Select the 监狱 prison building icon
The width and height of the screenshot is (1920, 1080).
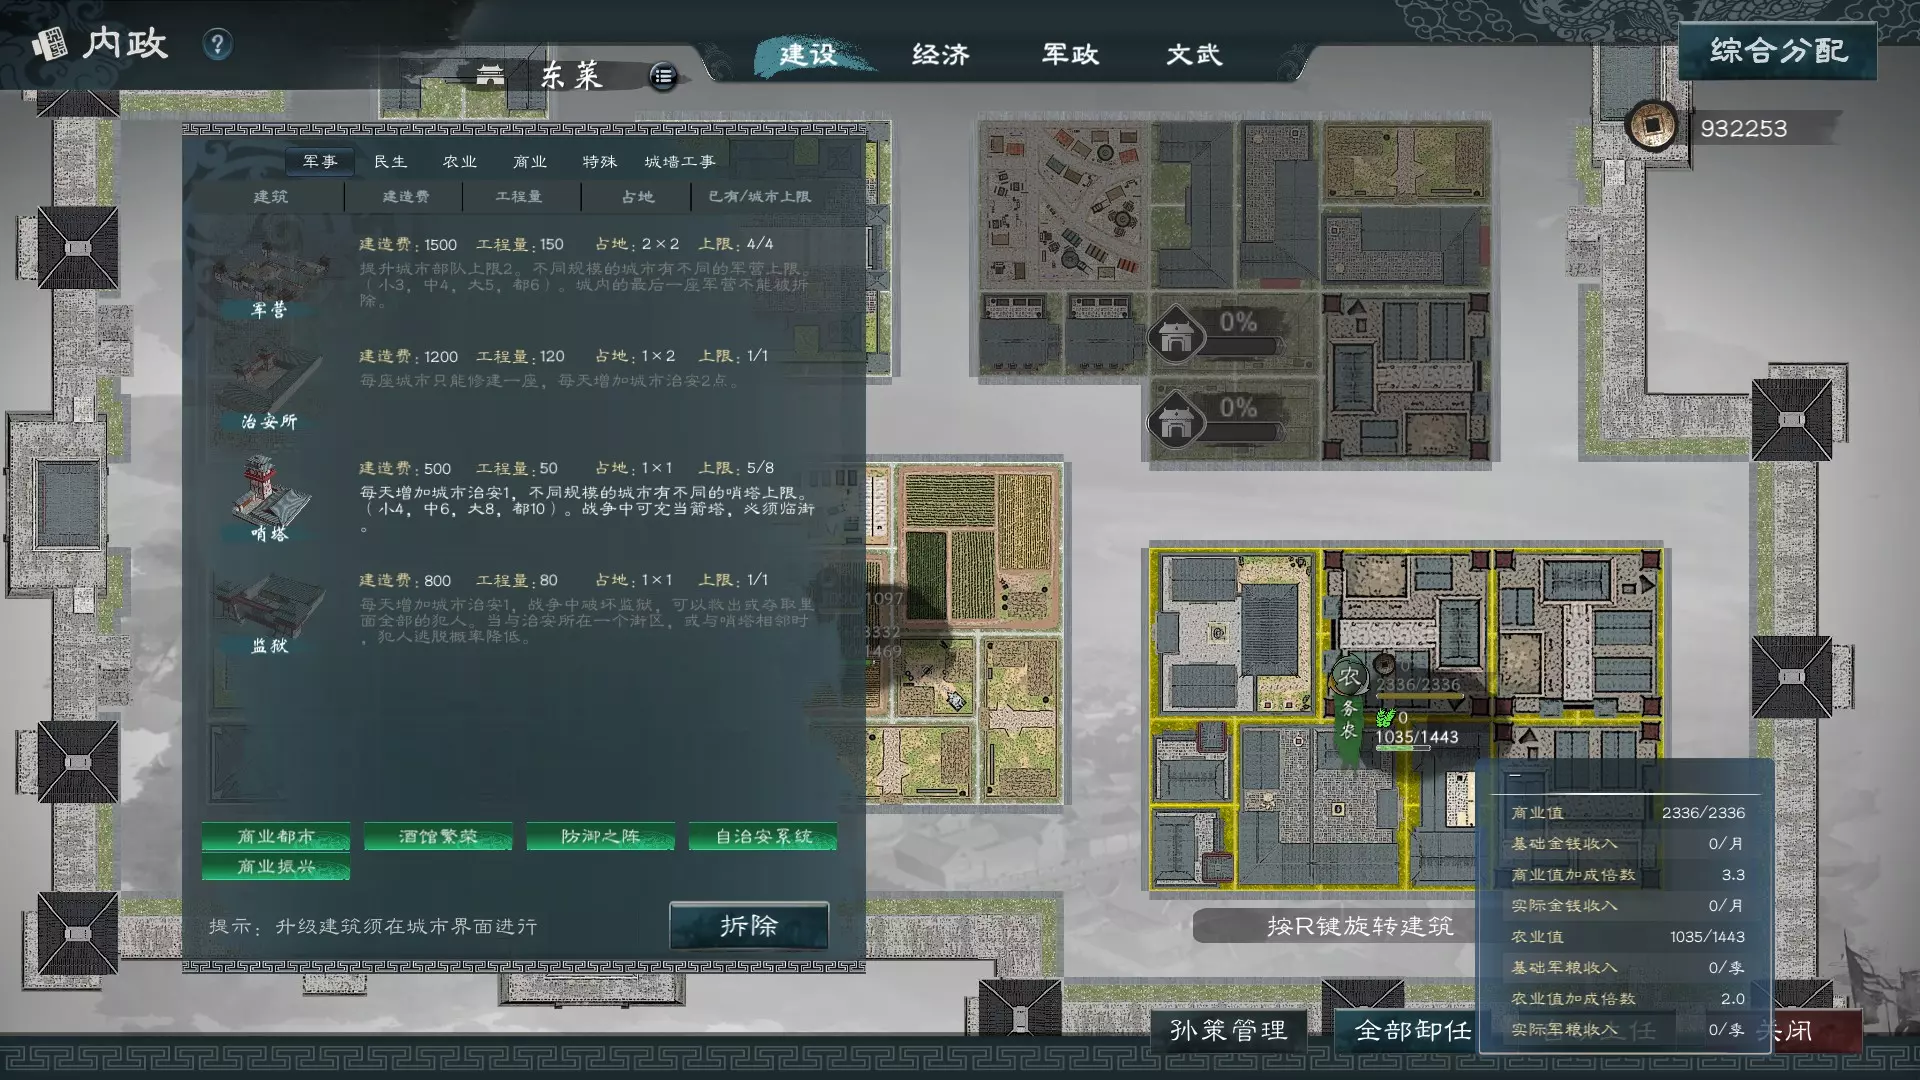268,604
